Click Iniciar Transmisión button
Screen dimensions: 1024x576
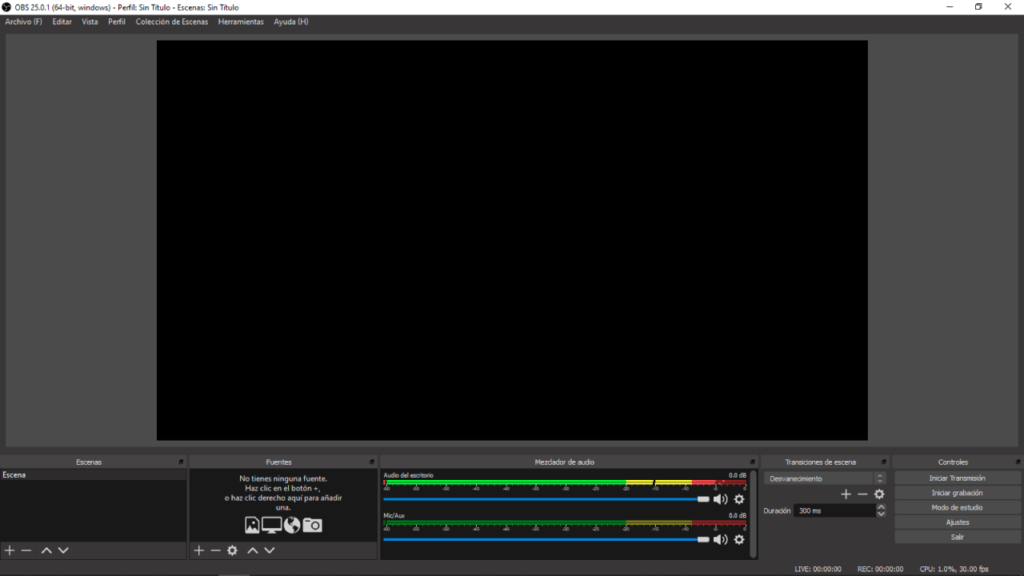click(957, 478)
